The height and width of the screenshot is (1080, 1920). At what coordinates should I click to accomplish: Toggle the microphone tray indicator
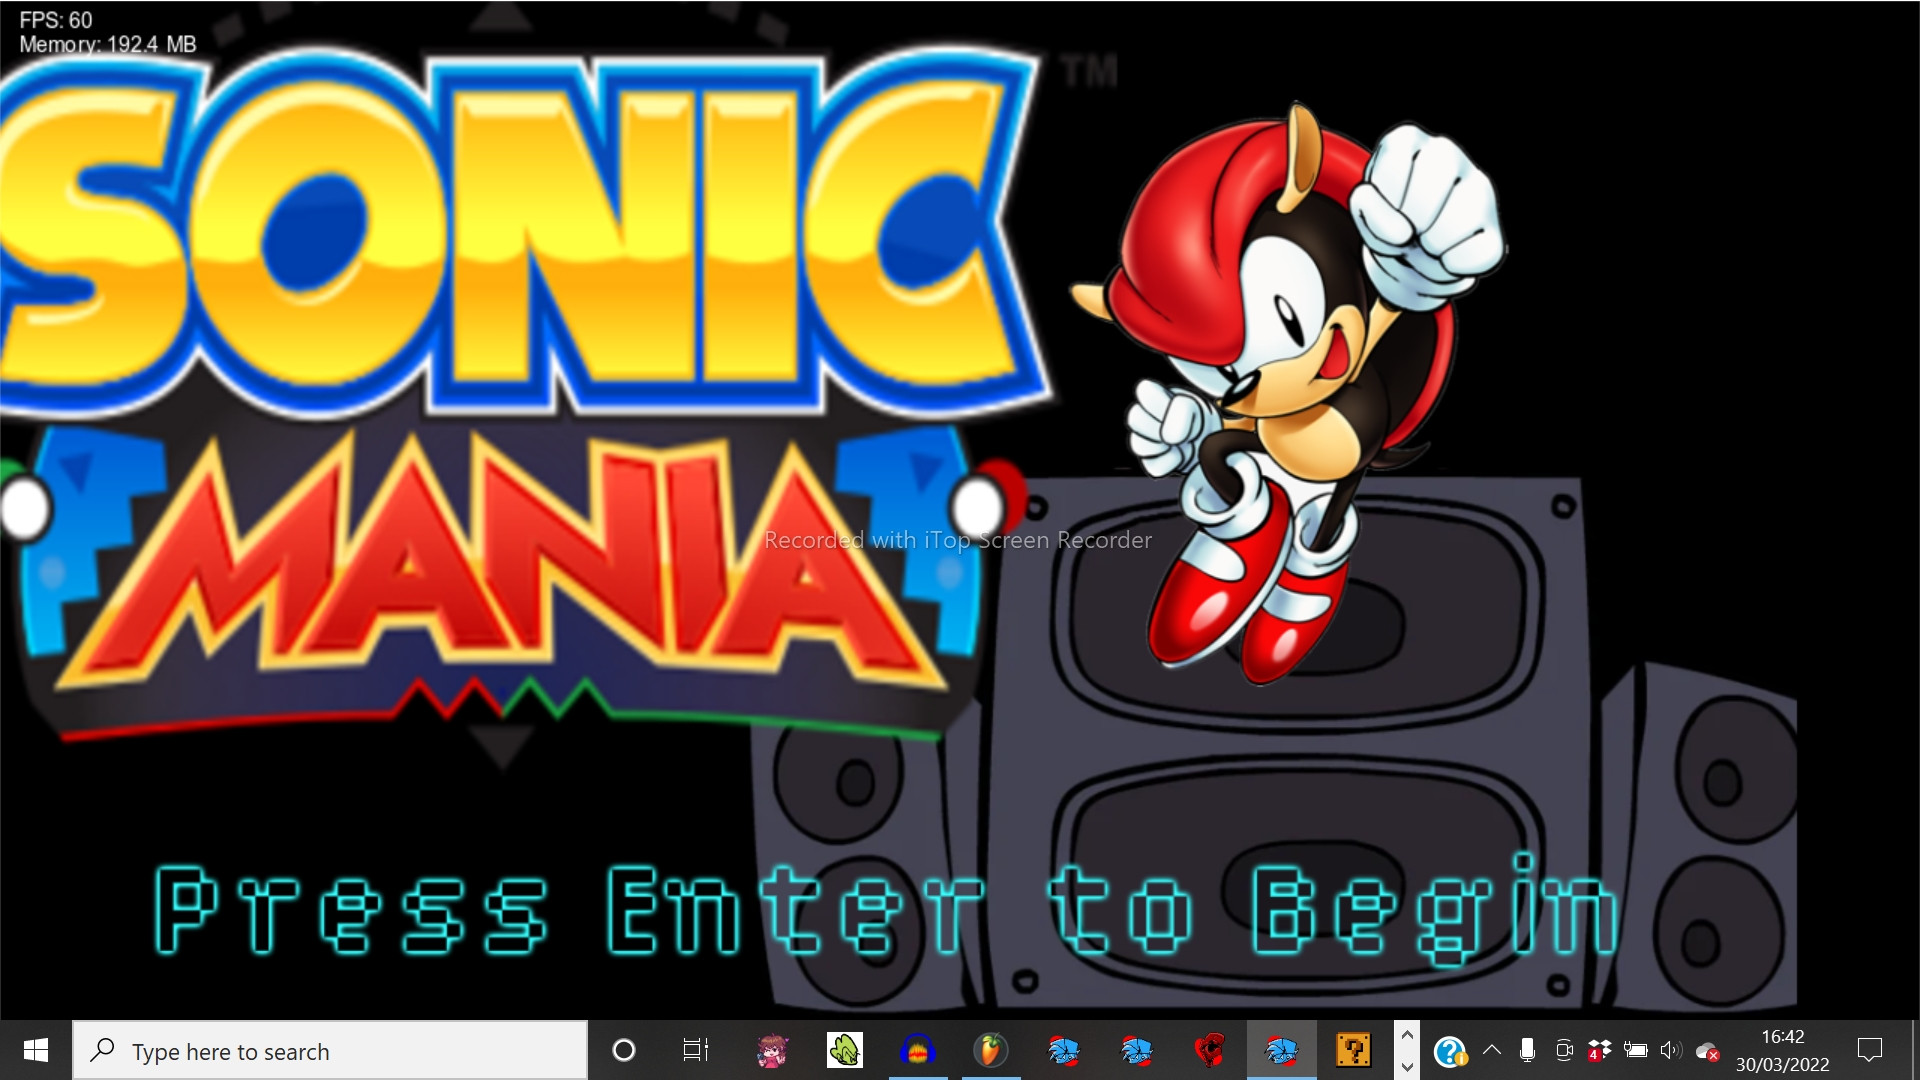point(1527,1050)
